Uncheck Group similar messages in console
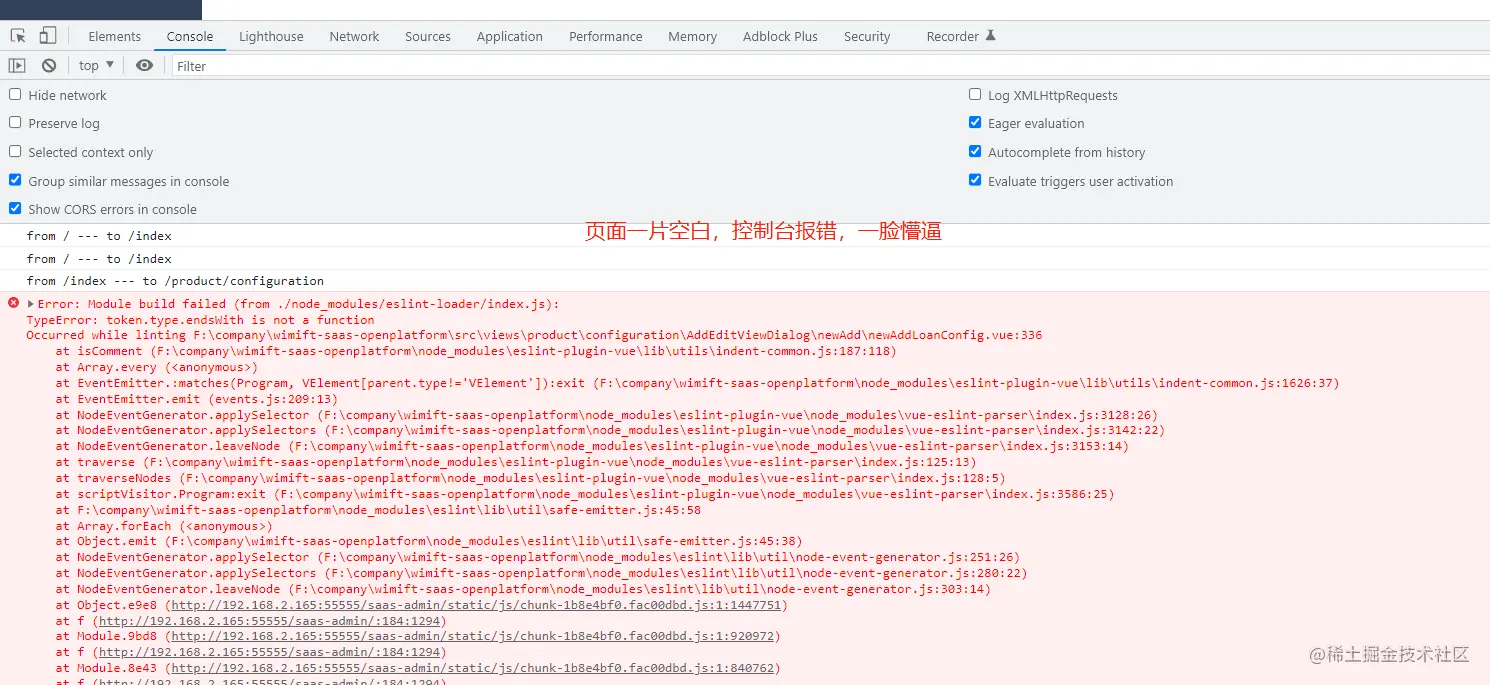Screen dimensions: 1490x685 point(15,180)
